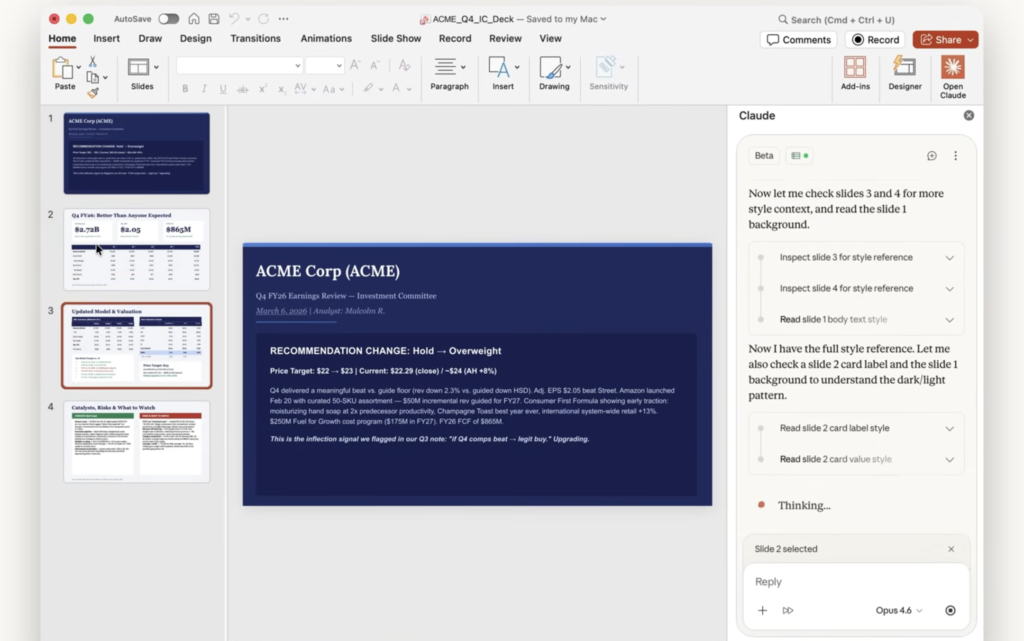Select the Animations ribbon tab

(x=326, y=39)
